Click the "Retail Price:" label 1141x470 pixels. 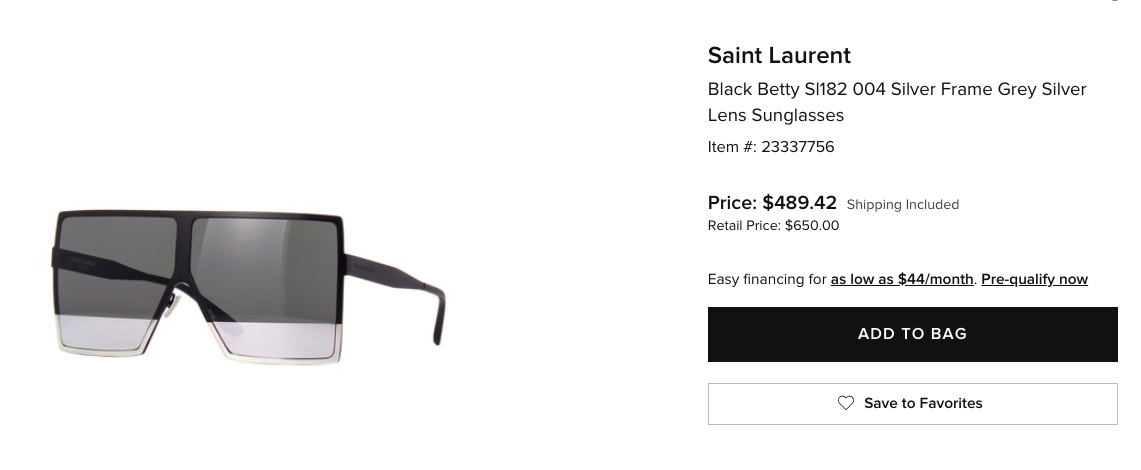[744, 226]
